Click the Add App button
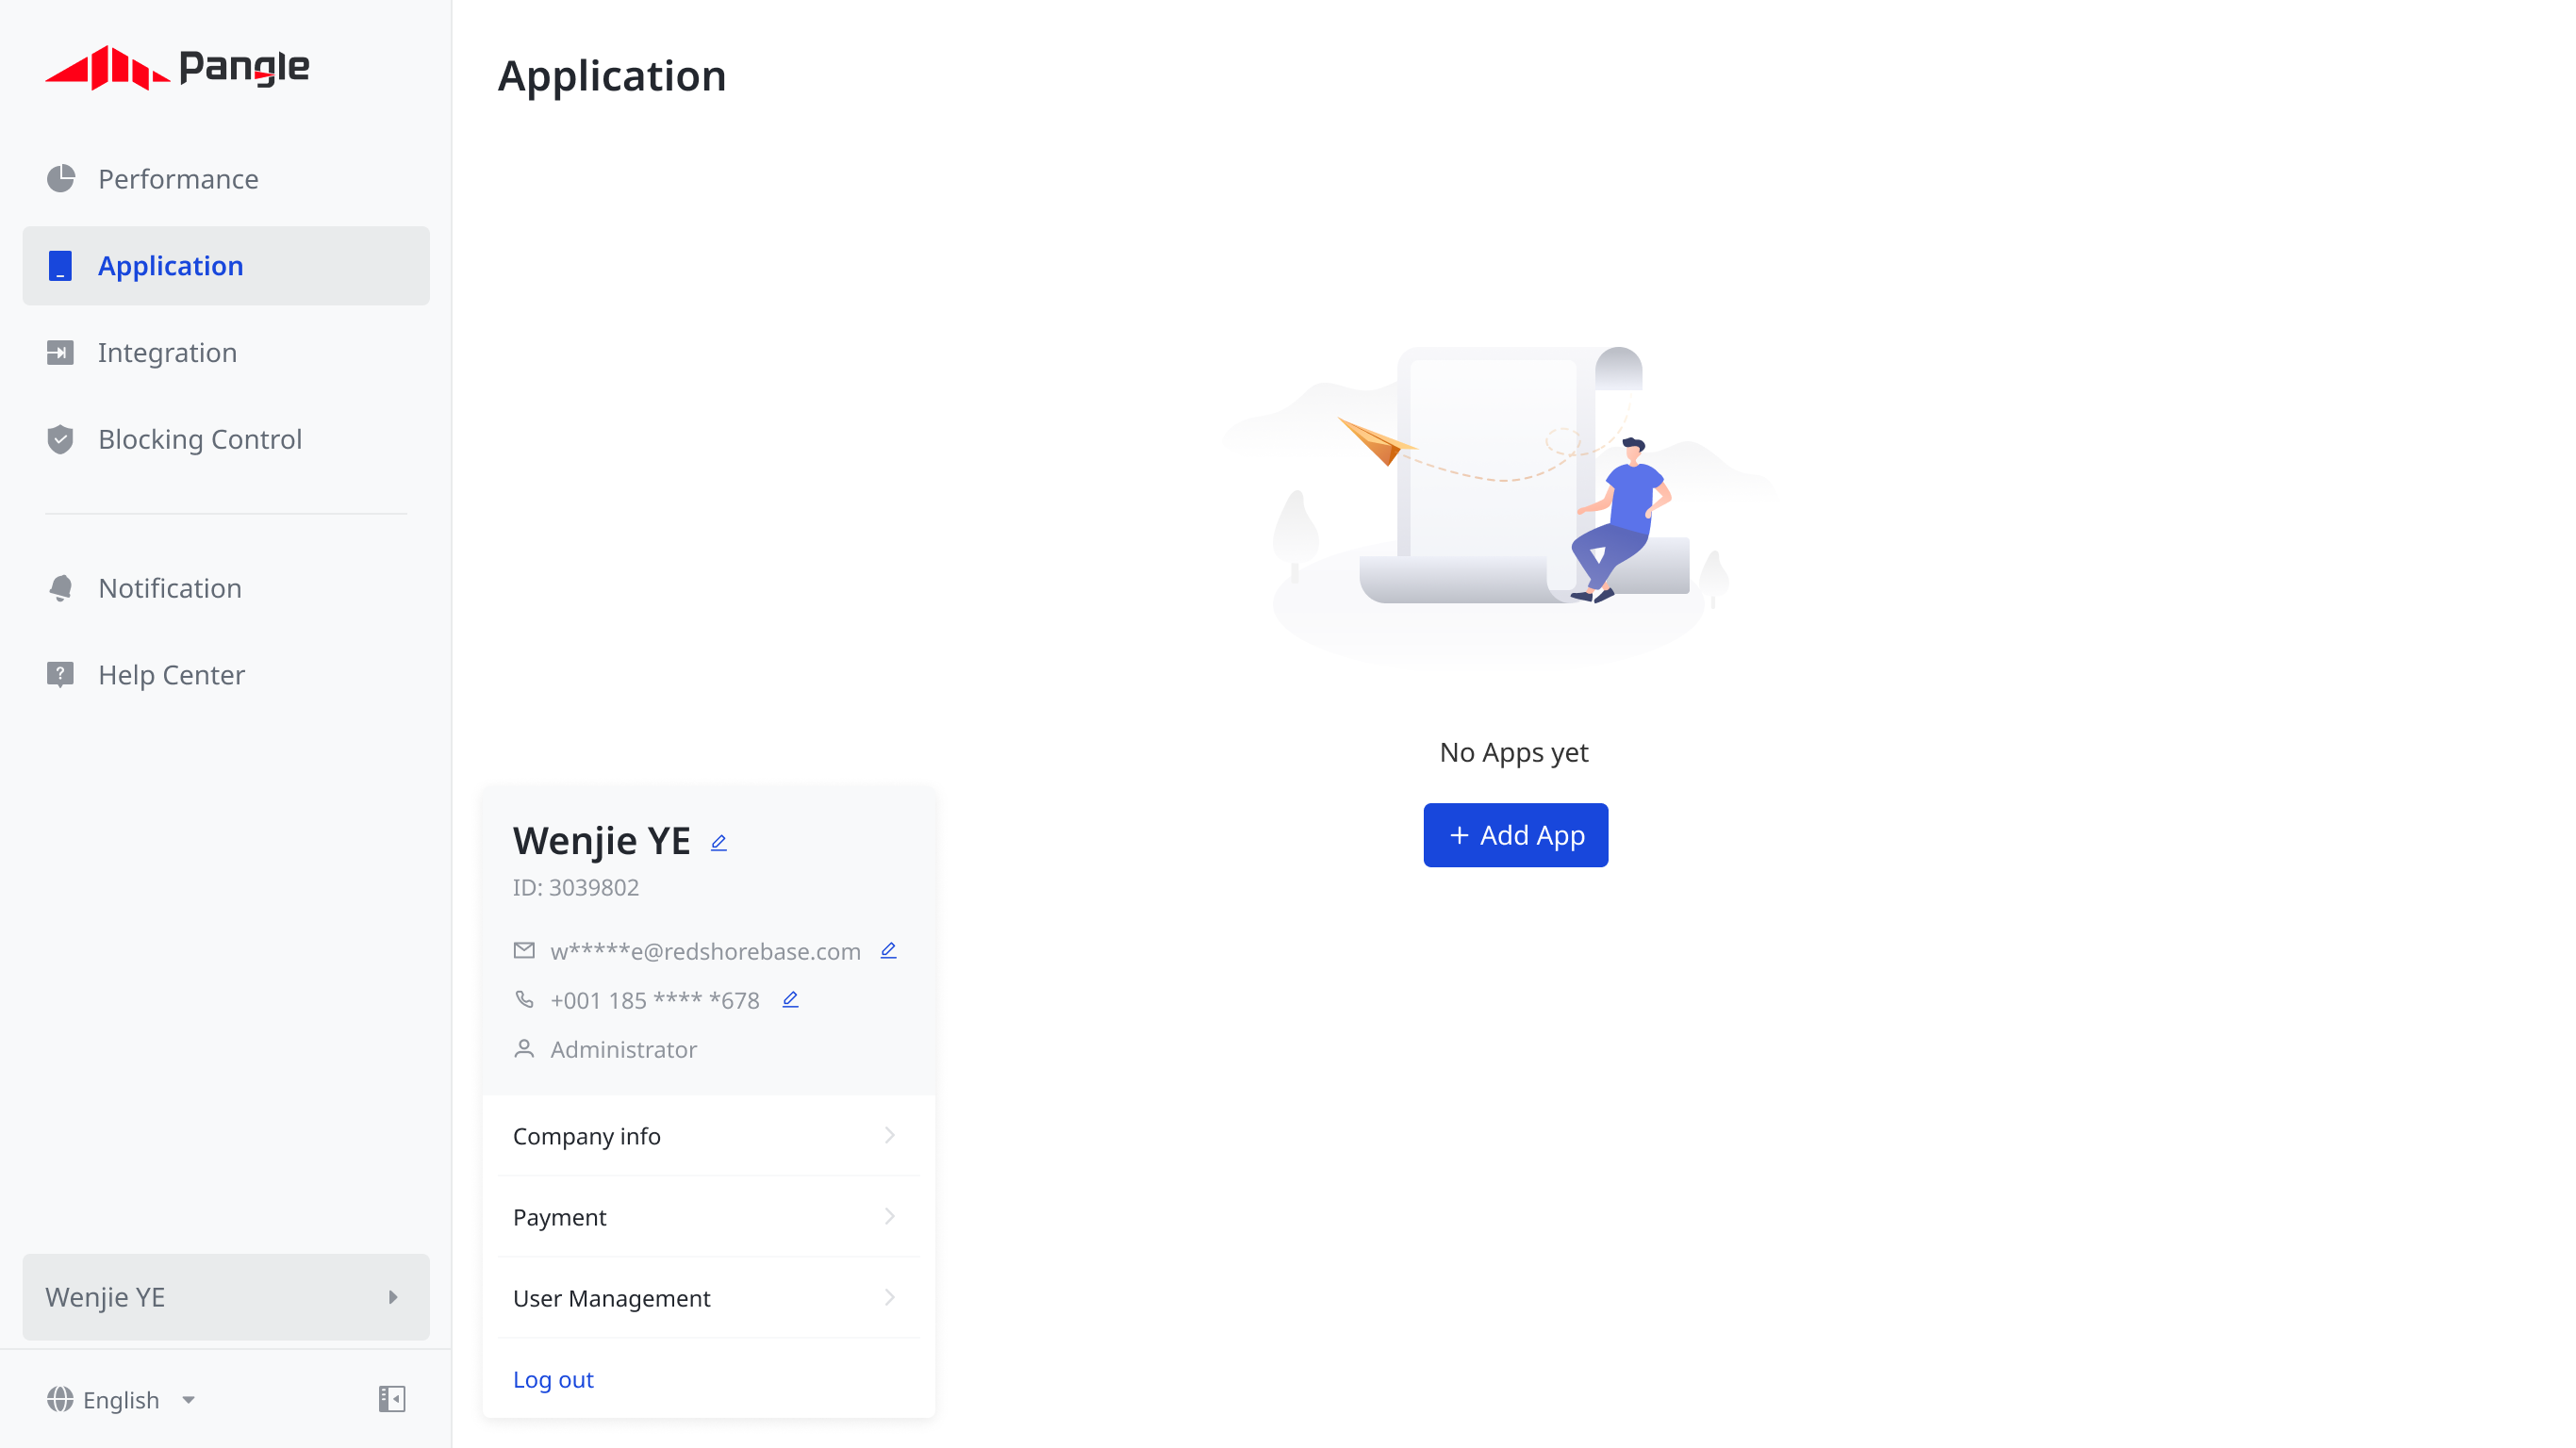The height and width of the screenshot is (1448, 2576). click(1516, 835)
